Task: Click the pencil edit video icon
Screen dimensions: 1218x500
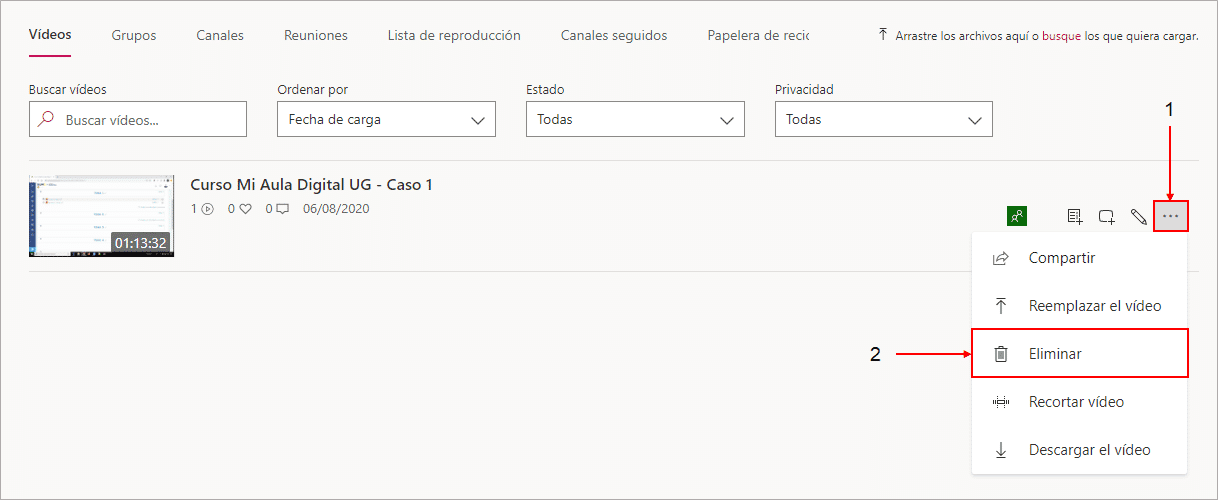Action: click(x=1138, y=216)
